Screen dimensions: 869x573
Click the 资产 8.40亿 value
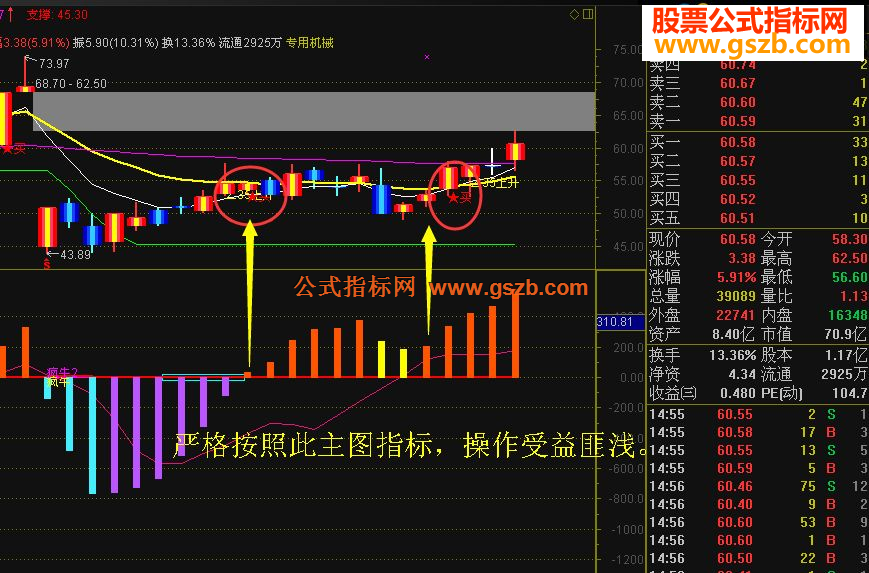(x=733, y=334)
